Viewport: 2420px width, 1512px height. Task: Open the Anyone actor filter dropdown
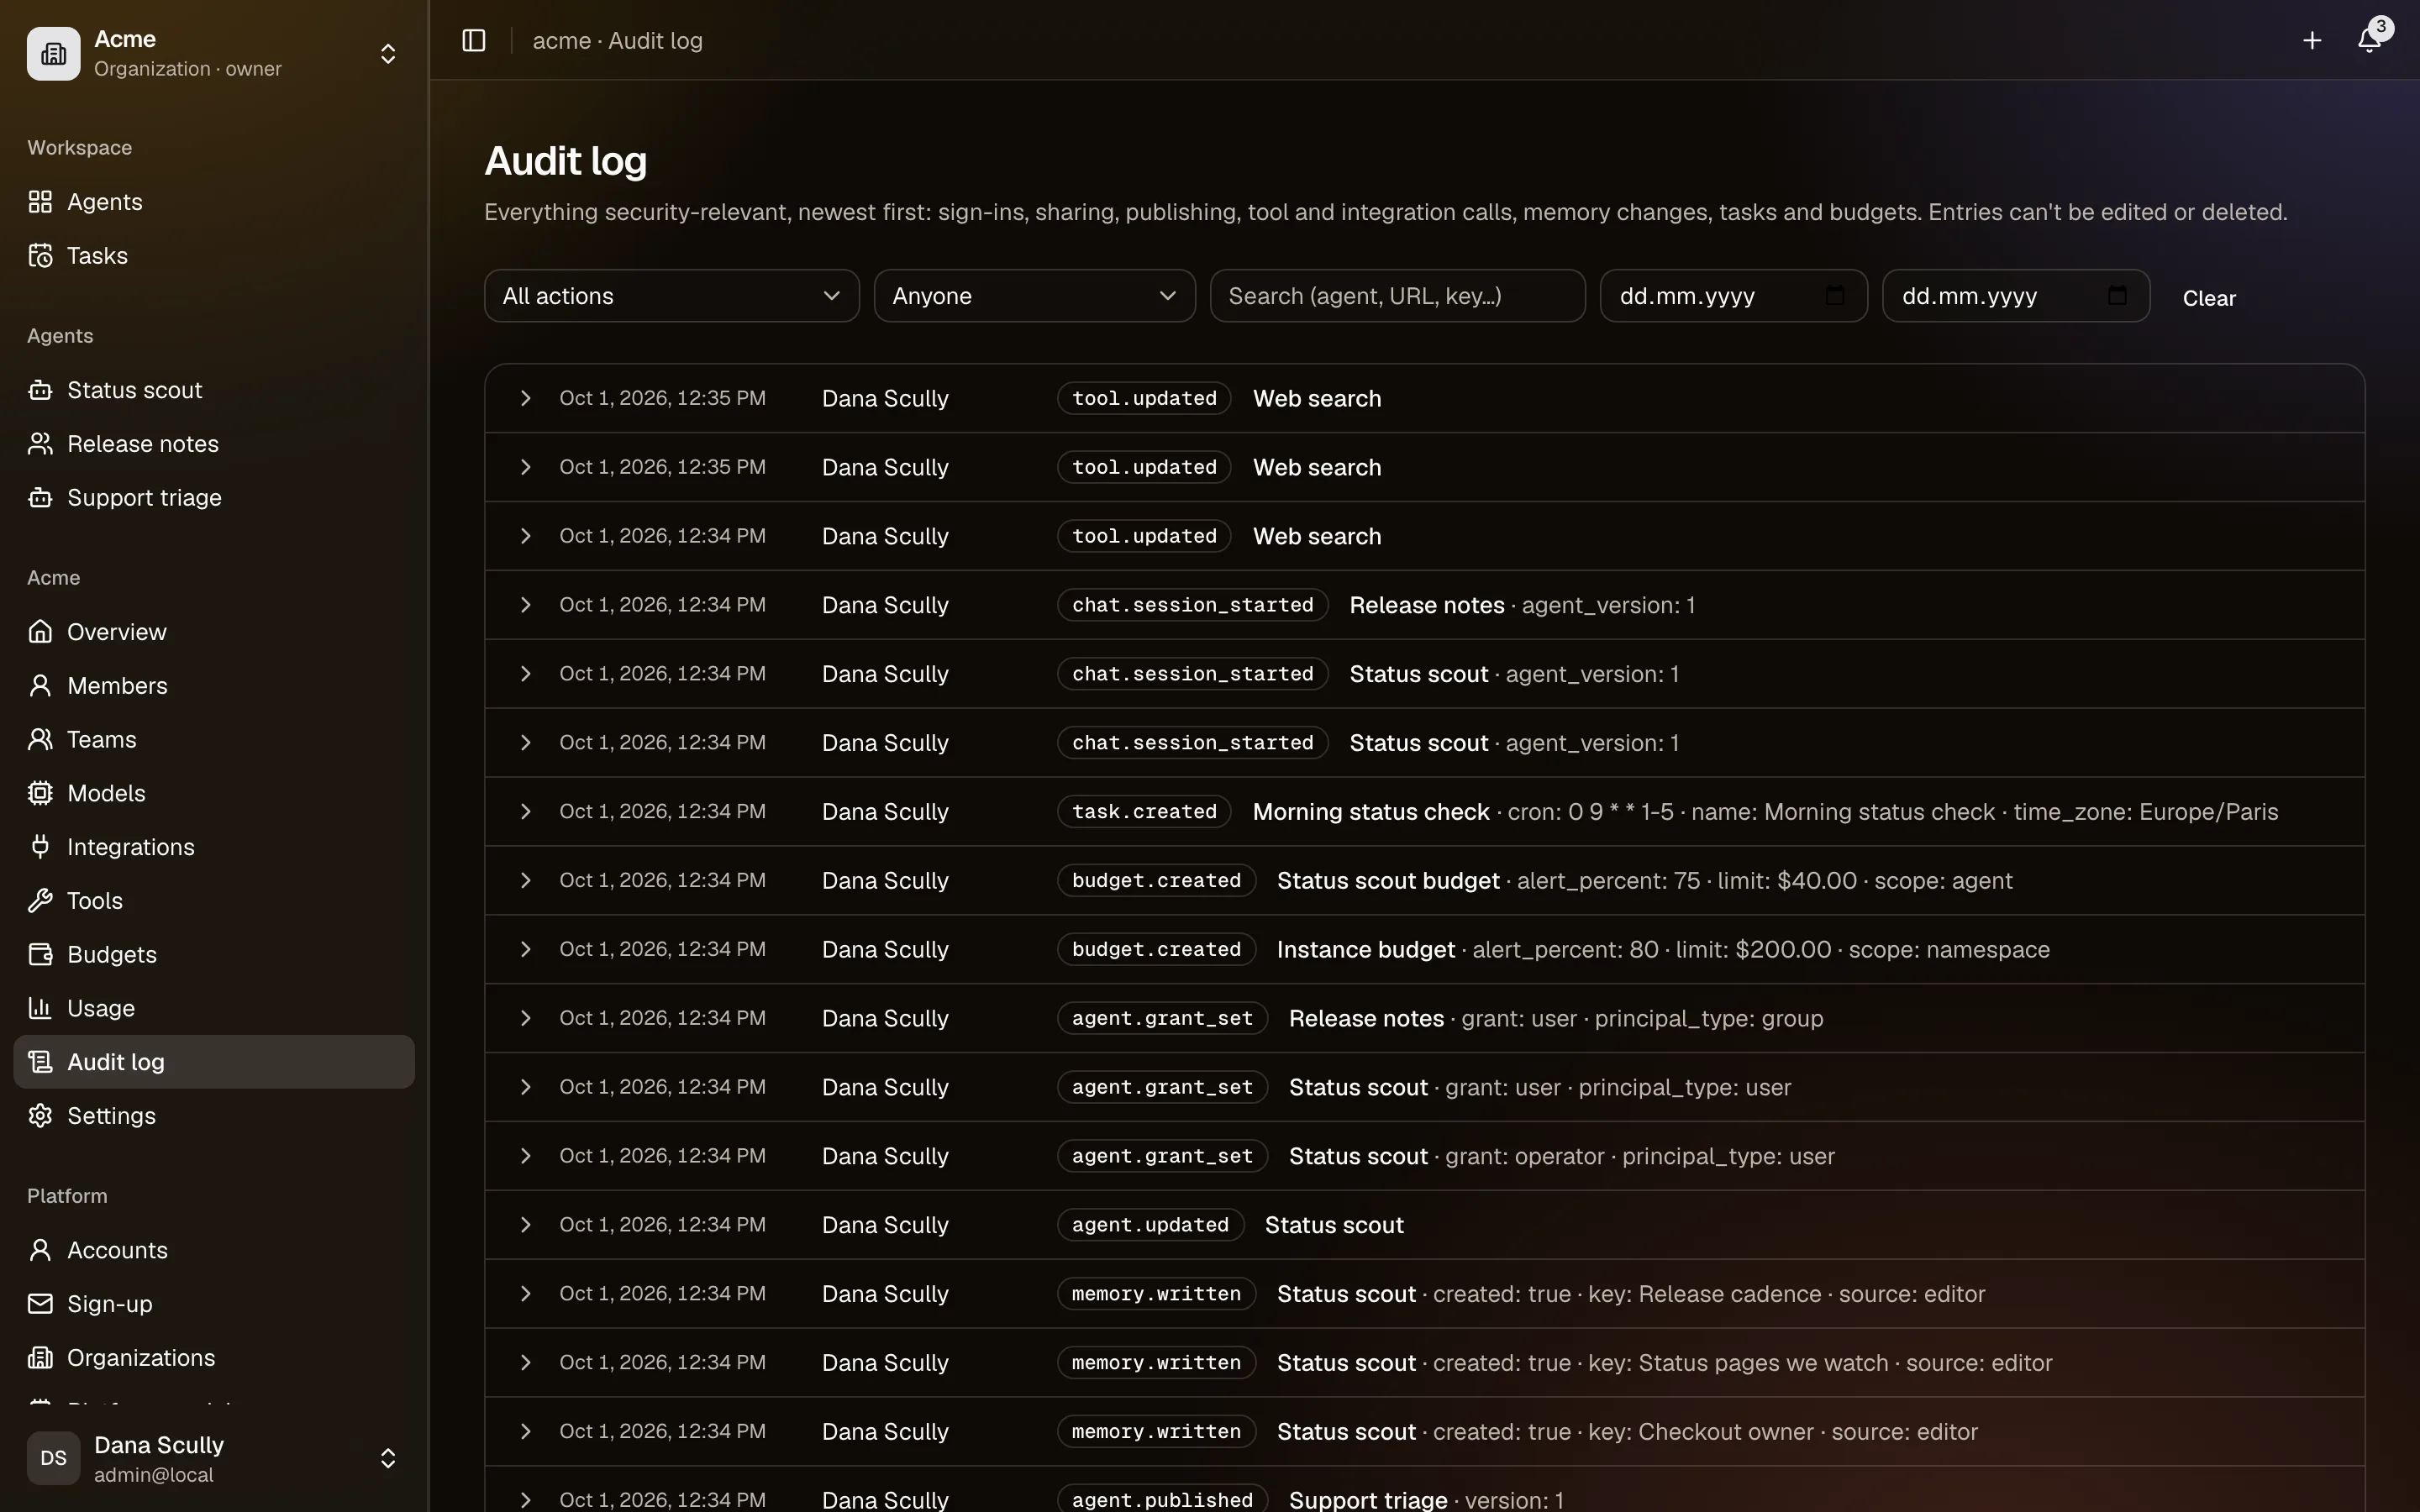[x=1034, y=296]
